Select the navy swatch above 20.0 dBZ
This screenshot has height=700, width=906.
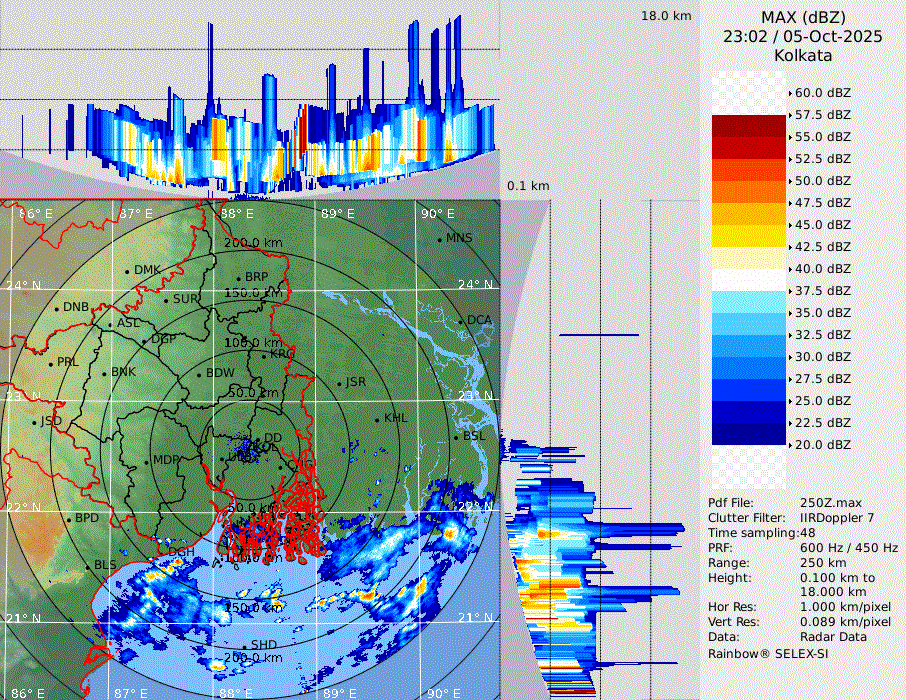[x=749, y=433]
